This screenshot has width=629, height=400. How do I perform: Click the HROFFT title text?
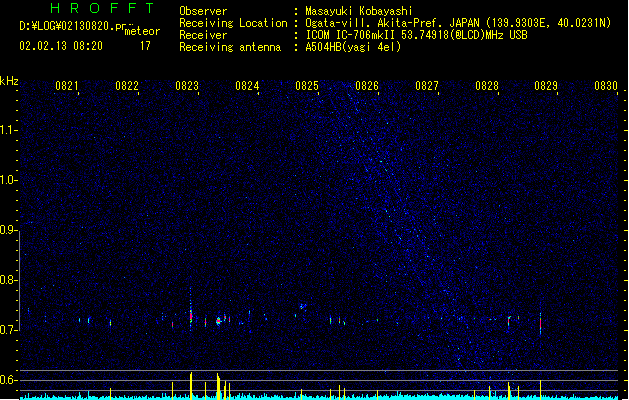[102, 8]
